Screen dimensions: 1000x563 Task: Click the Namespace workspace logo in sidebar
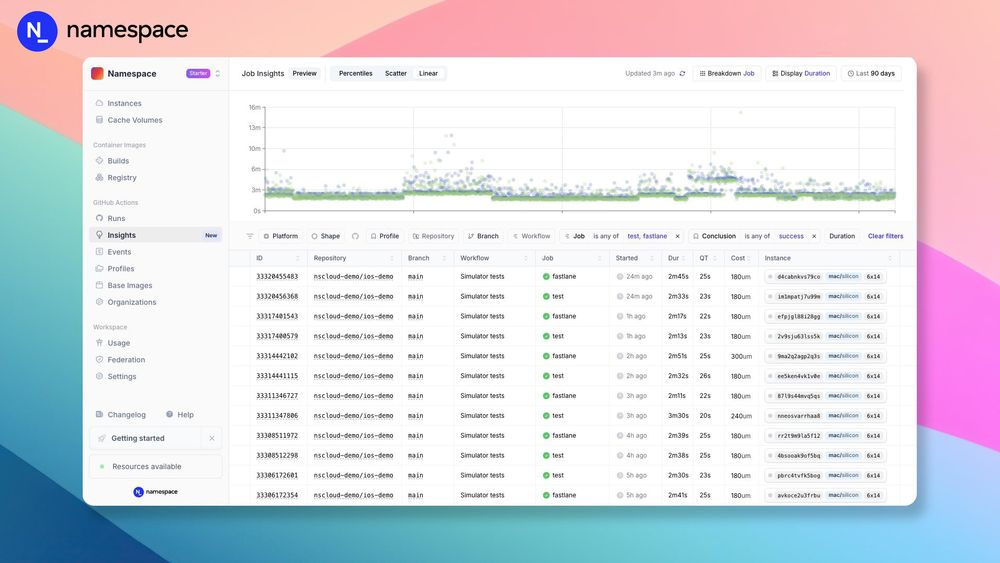pyautogui.click(x=97, y=73)
